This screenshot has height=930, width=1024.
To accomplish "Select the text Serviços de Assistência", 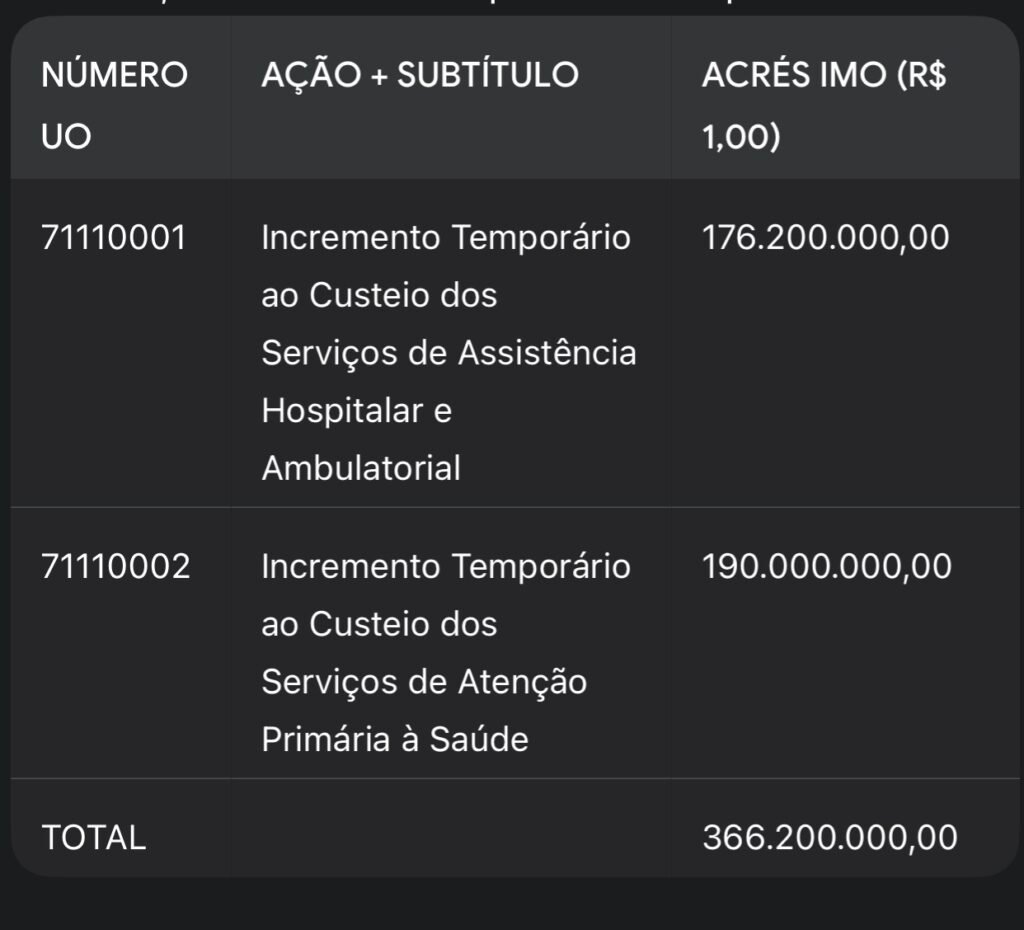I will tap(448, 353).
